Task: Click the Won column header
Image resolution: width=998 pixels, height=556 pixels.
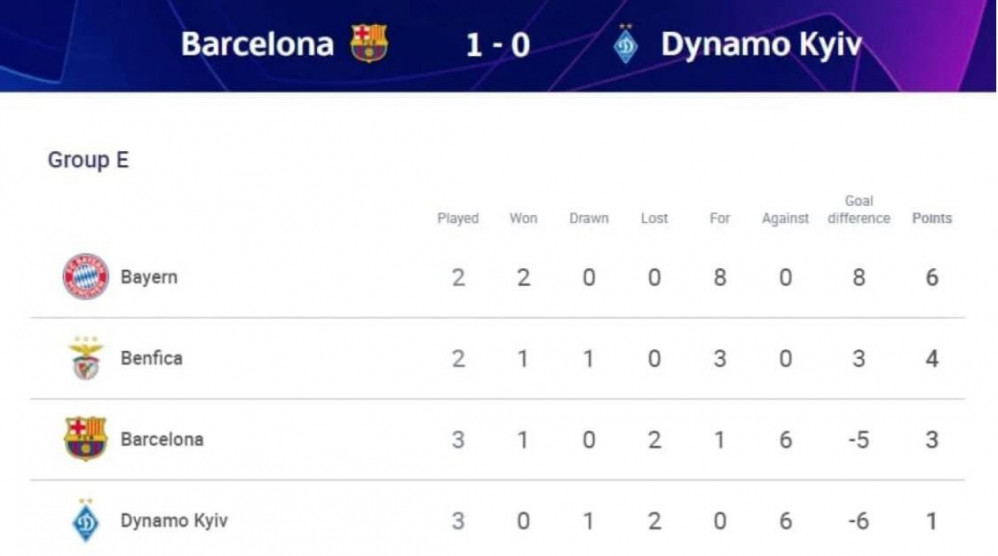Action: 523,218
